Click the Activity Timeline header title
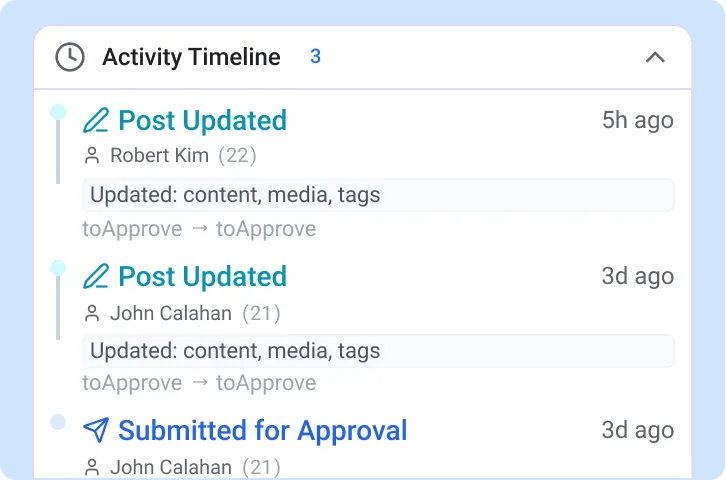Image resolution: width=726 pixels, height=480 pixels. point(191,57)
